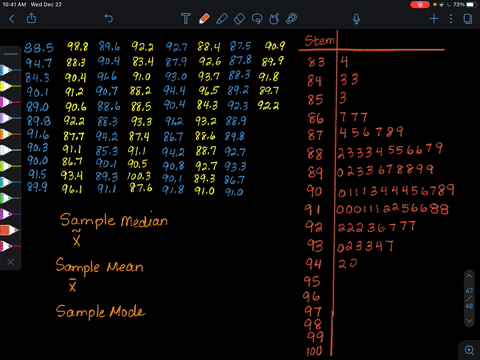Go to next page with down chevron

(x=469, y=321)
